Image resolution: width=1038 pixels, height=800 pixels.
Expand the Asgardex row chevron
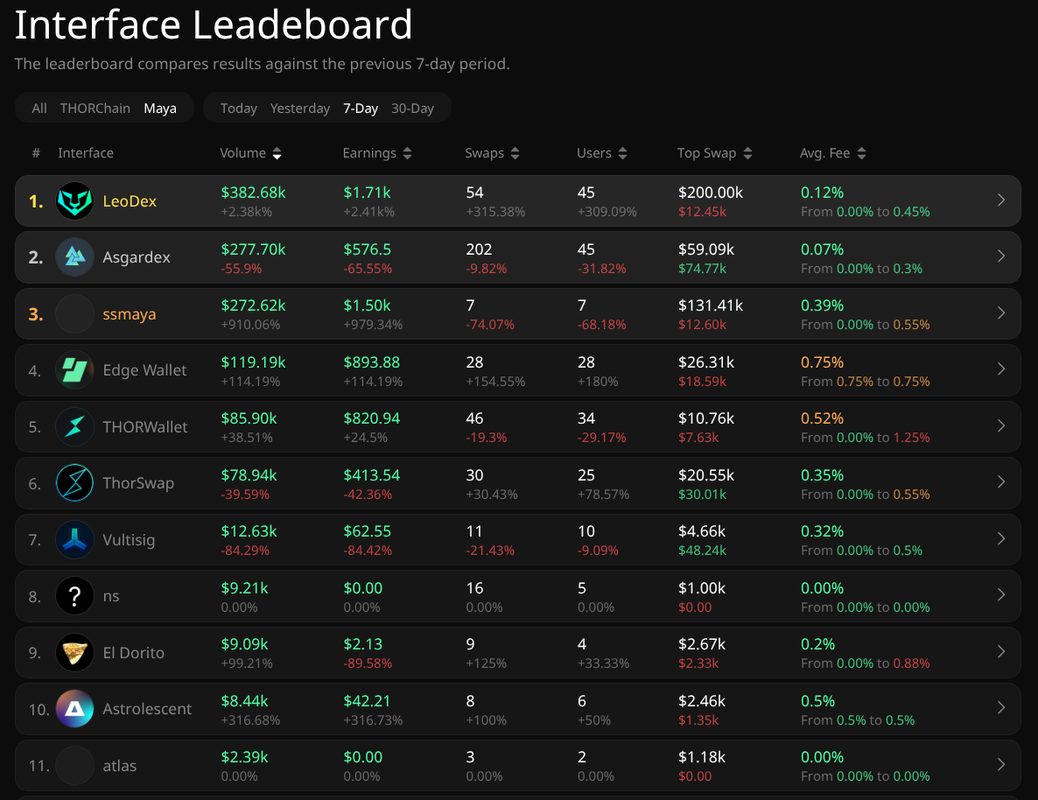point(1001,256)
